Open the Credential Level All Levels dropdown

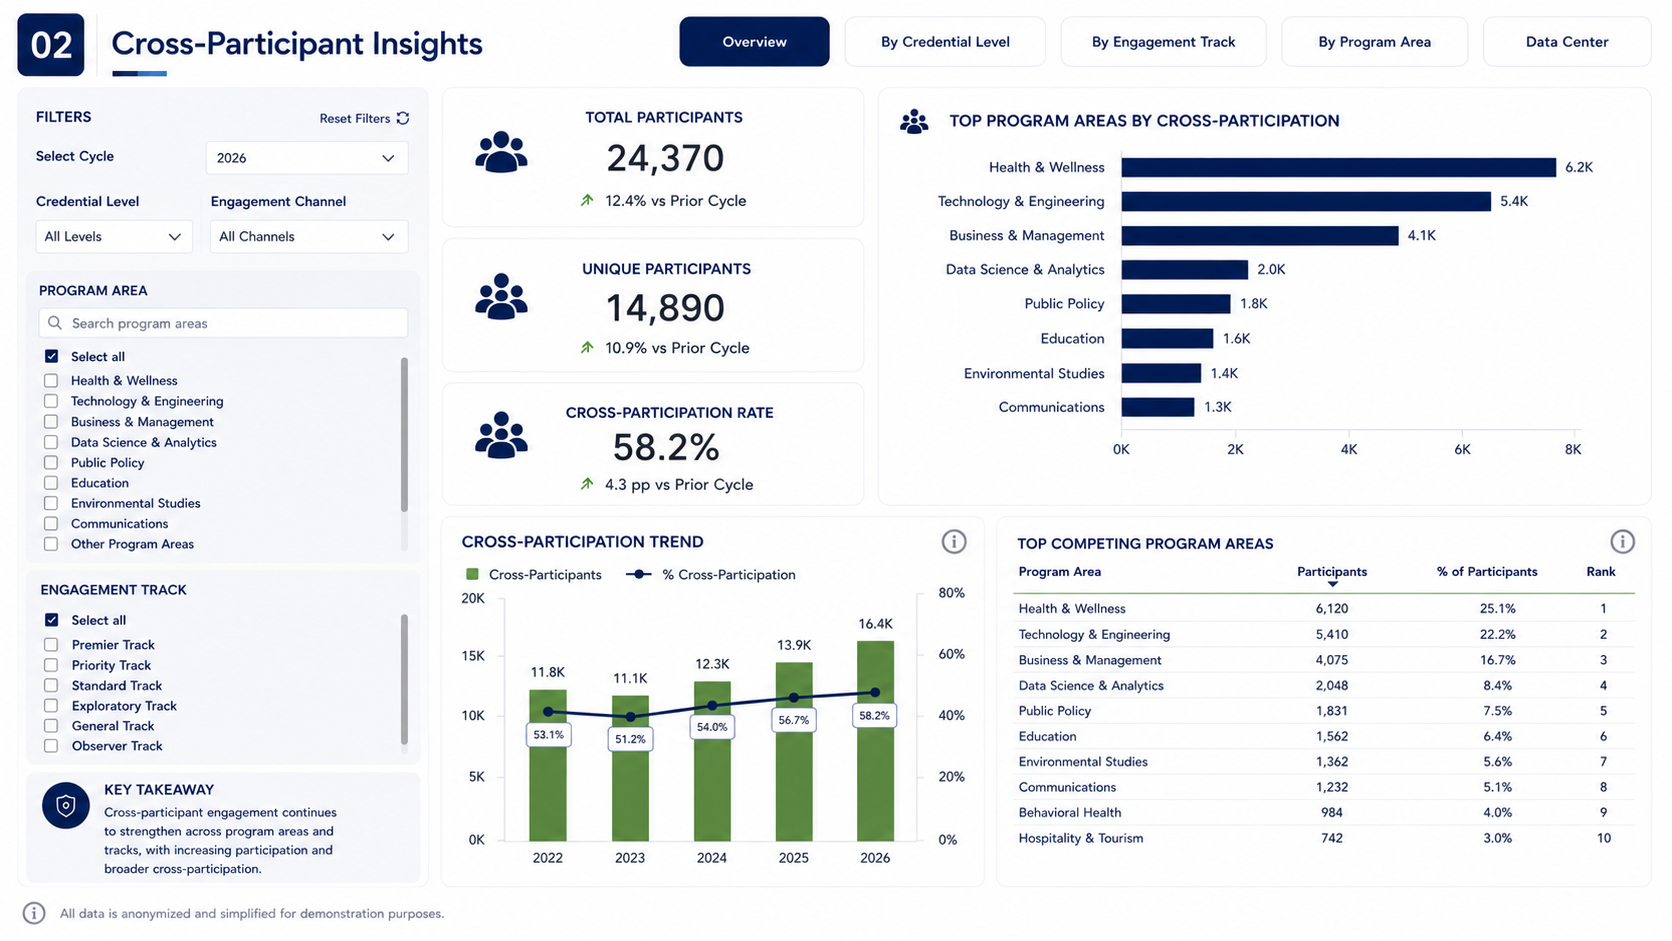(x=113, y=237)
